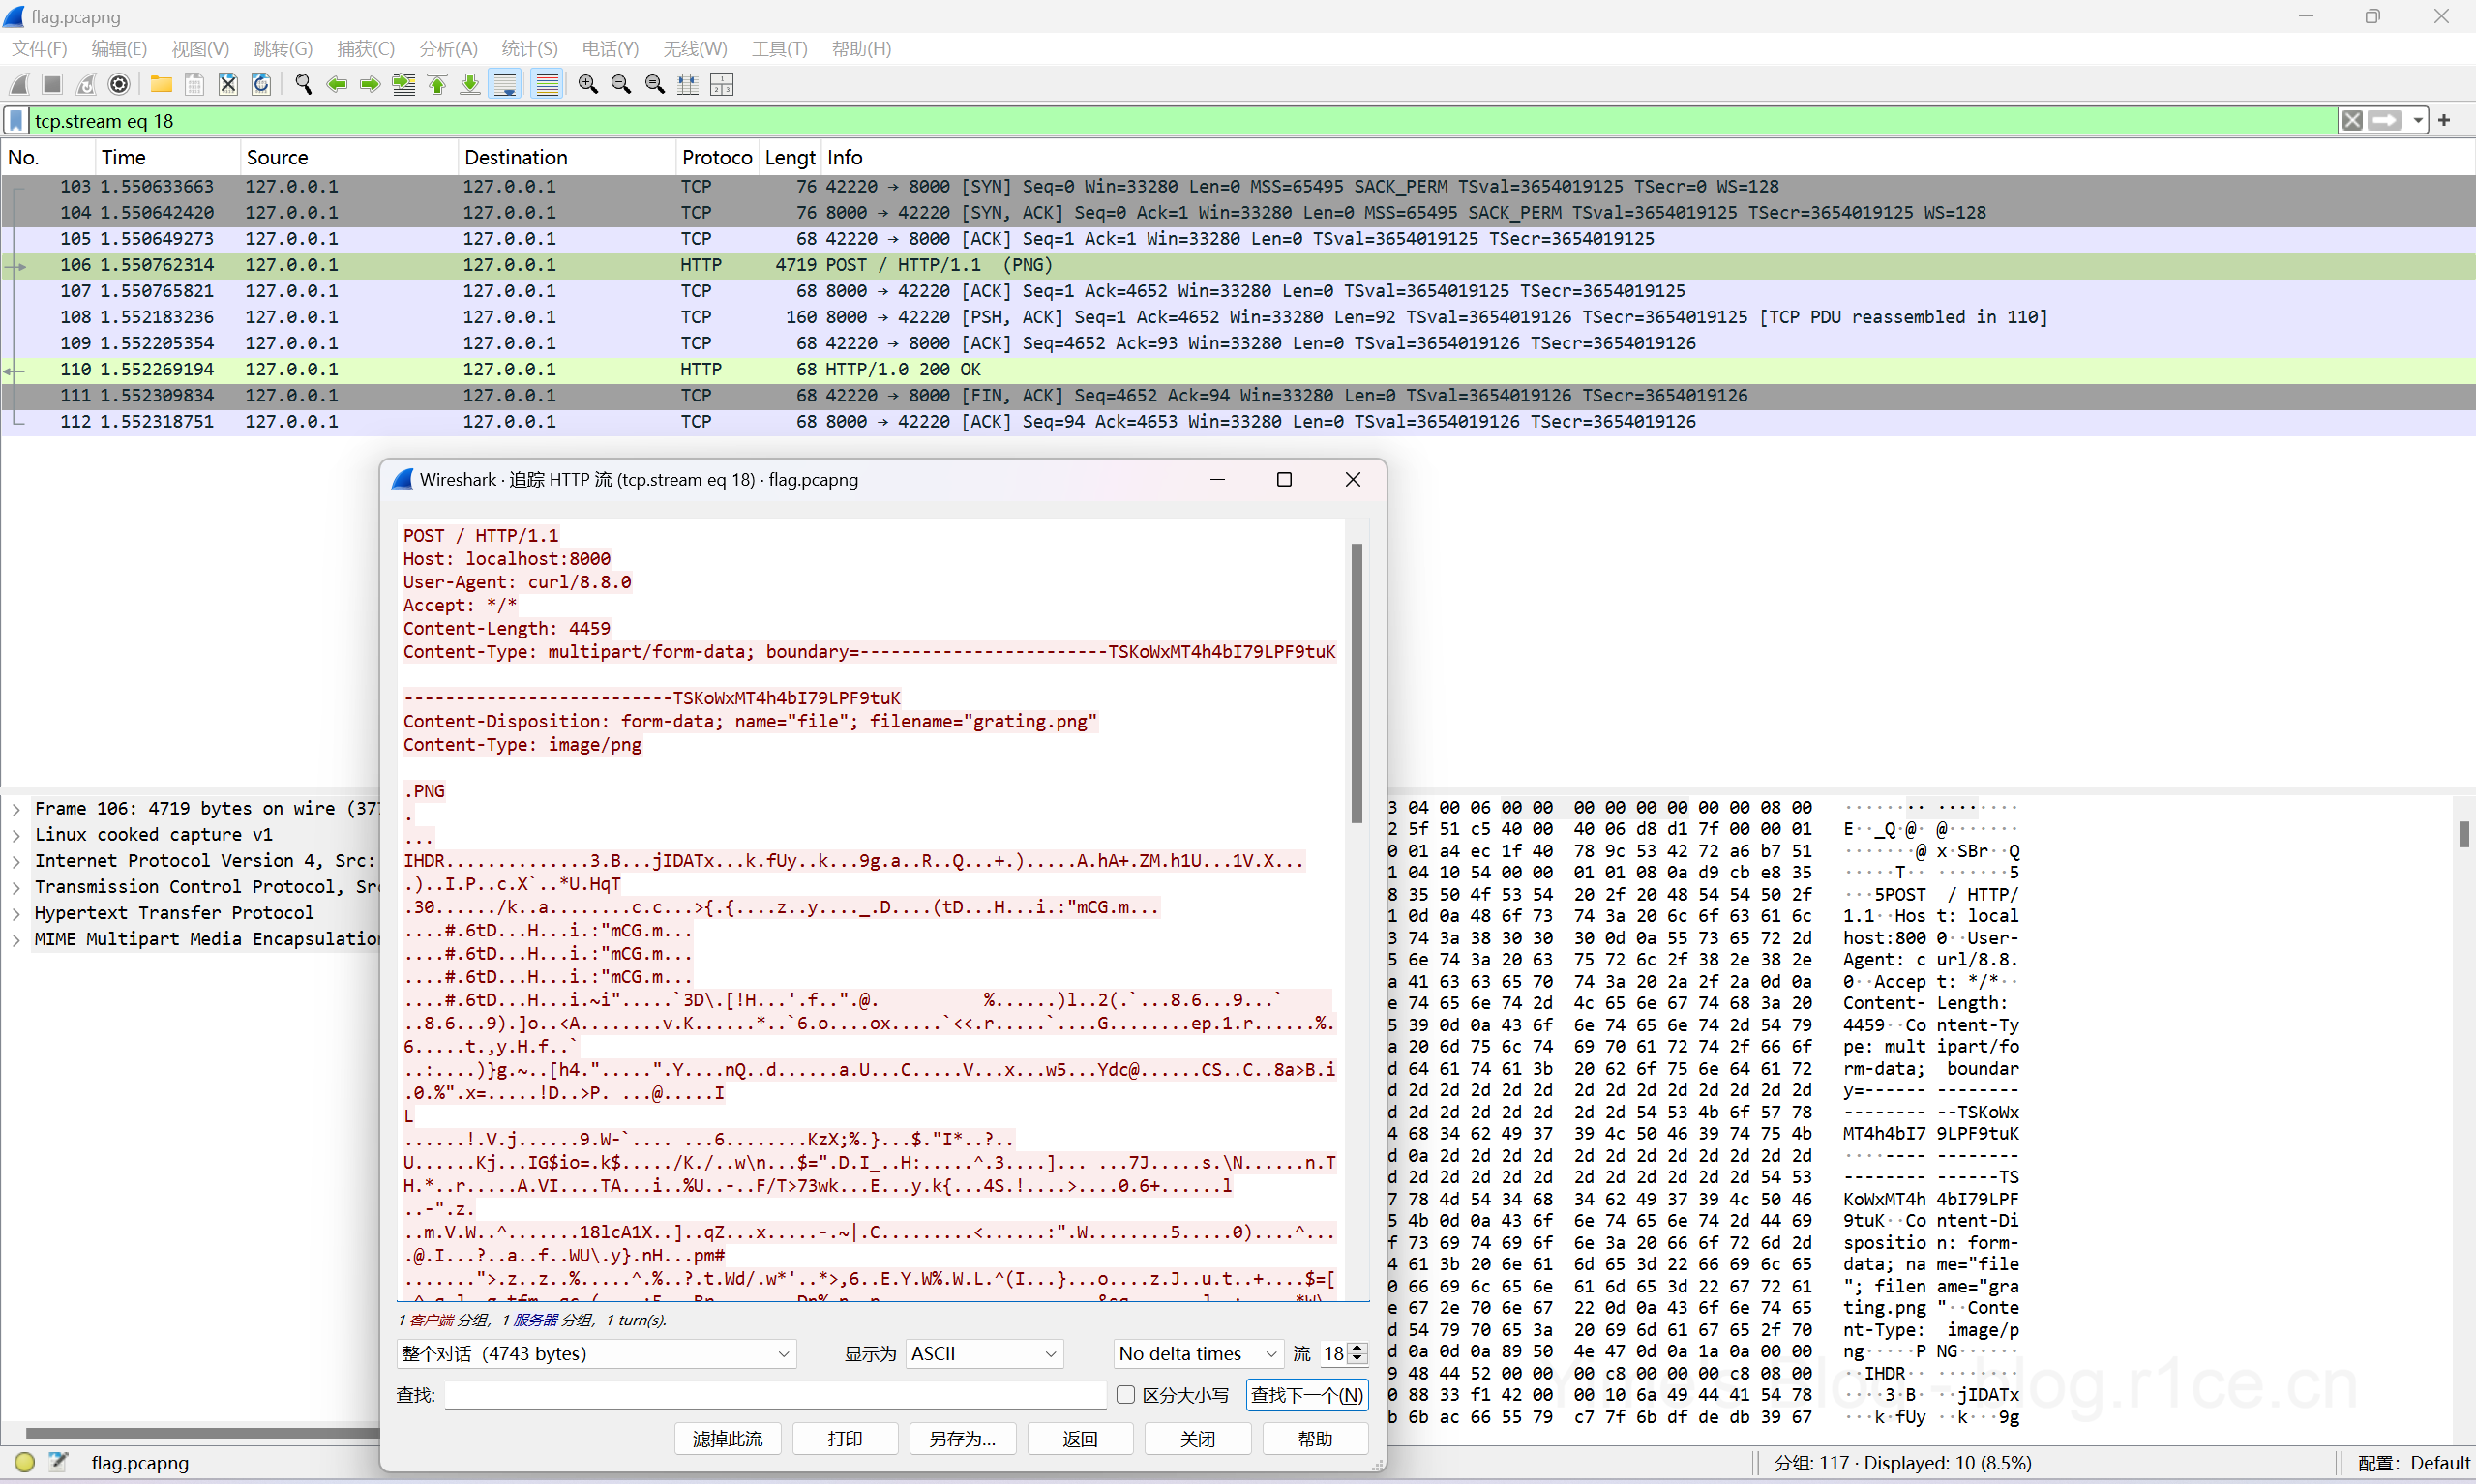Enable the case-sensitive search checkbox
The height and width of the screenshot is (1484, 2476).
point(1126,1395)
